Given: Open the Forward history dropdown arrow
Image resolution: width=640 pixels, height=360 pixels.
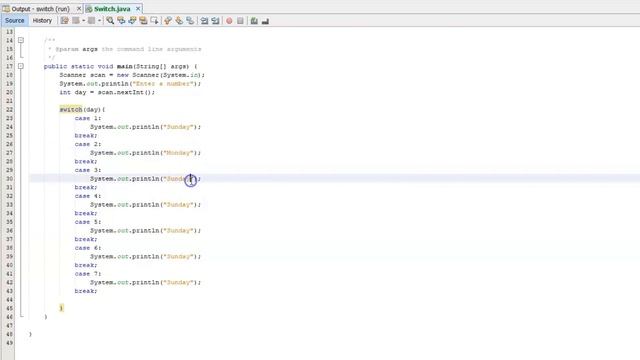Looking at the screenshot, I should click(x=99, y=20).
